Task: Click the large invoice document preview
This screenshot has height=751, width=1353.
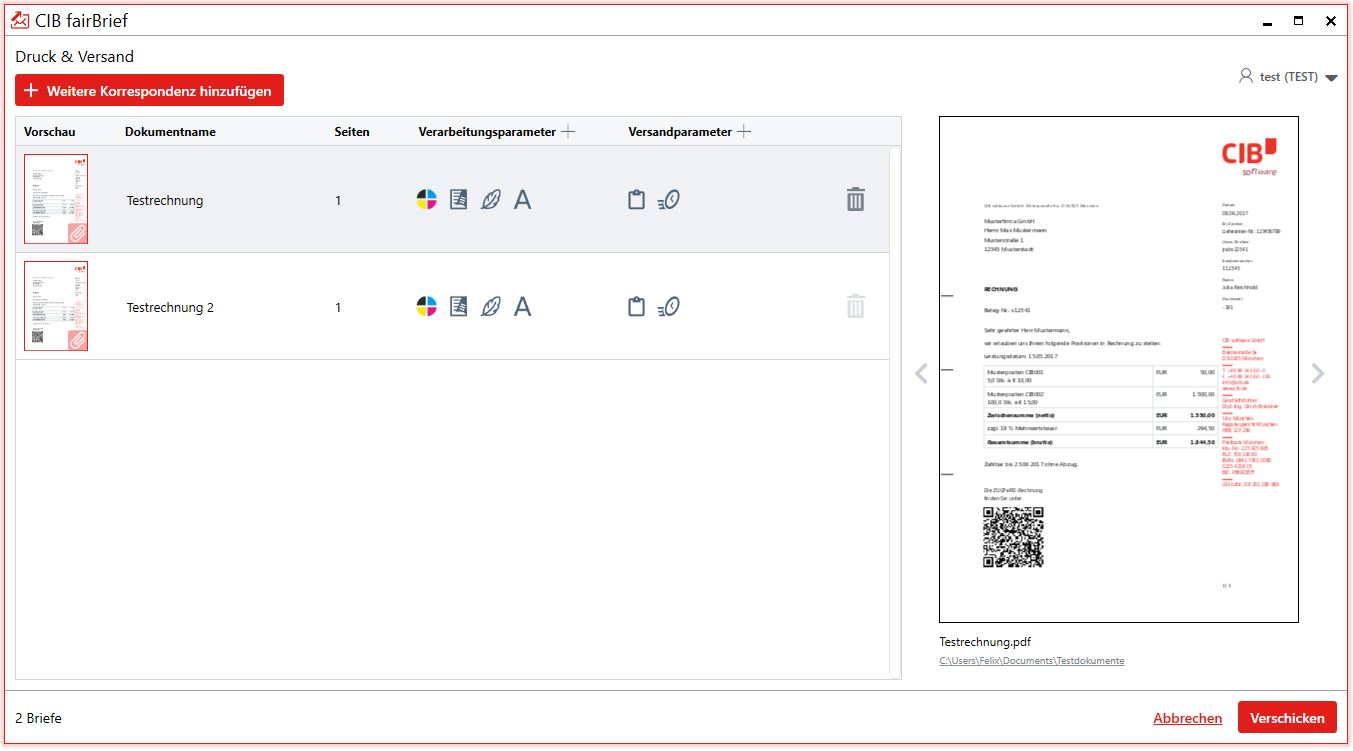Action: tap(1119, 369)
